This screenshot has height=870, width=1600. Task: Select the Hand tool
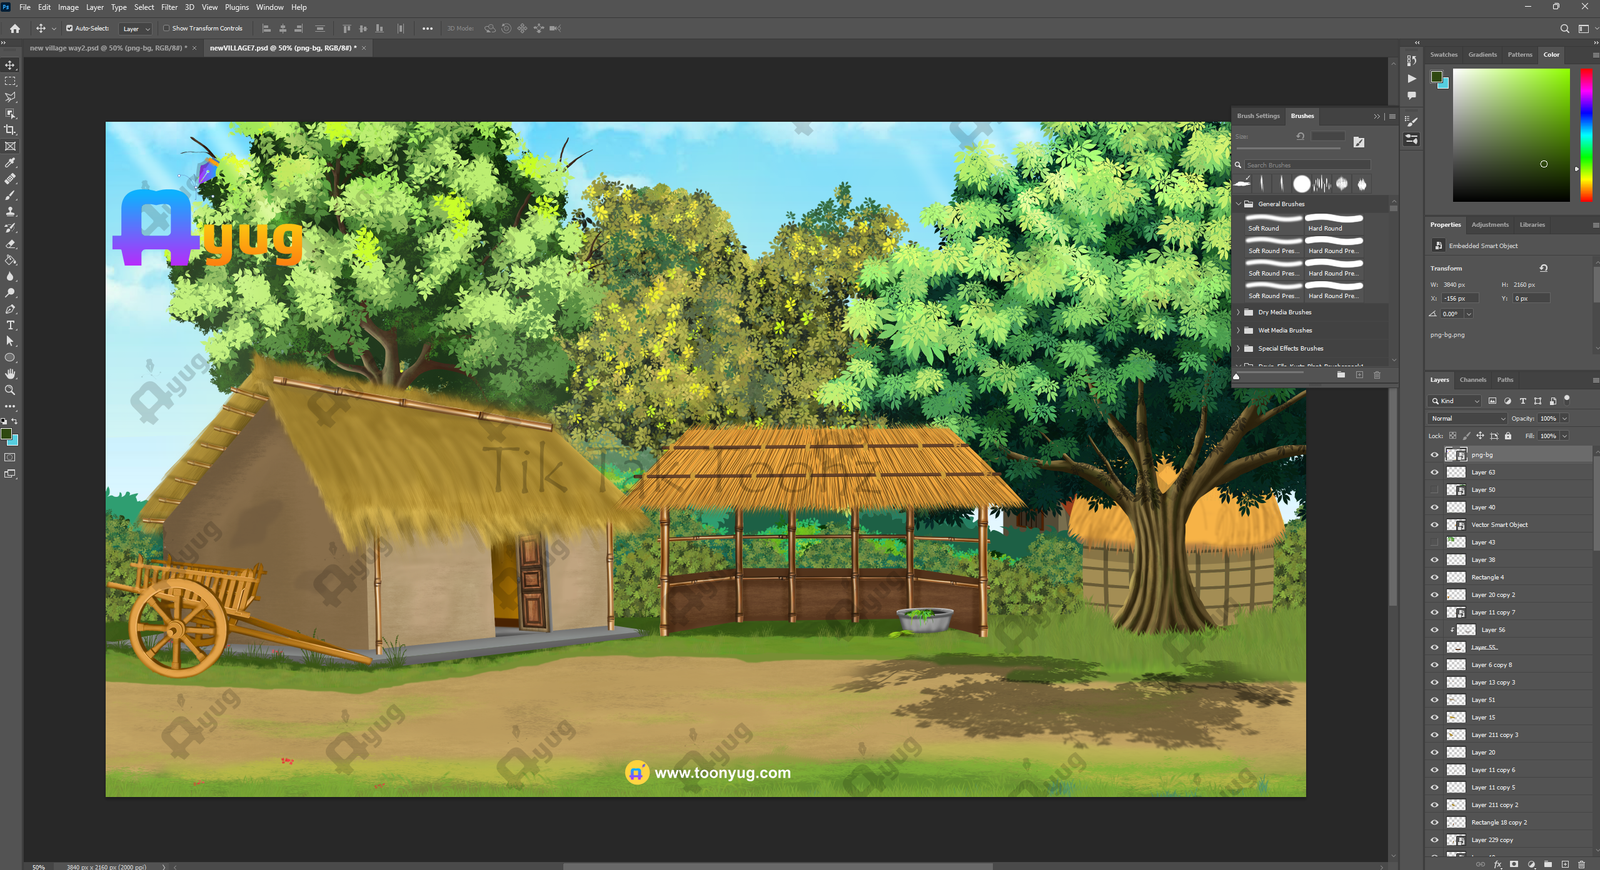point(10,374)
